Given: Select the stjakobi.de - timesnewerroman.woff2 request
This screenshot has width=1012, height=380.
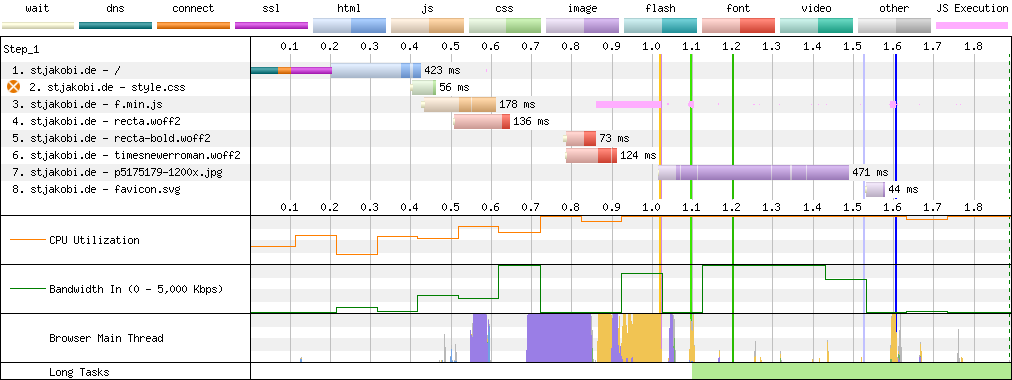Looking at the screenshot, I should tap(506, 155).
